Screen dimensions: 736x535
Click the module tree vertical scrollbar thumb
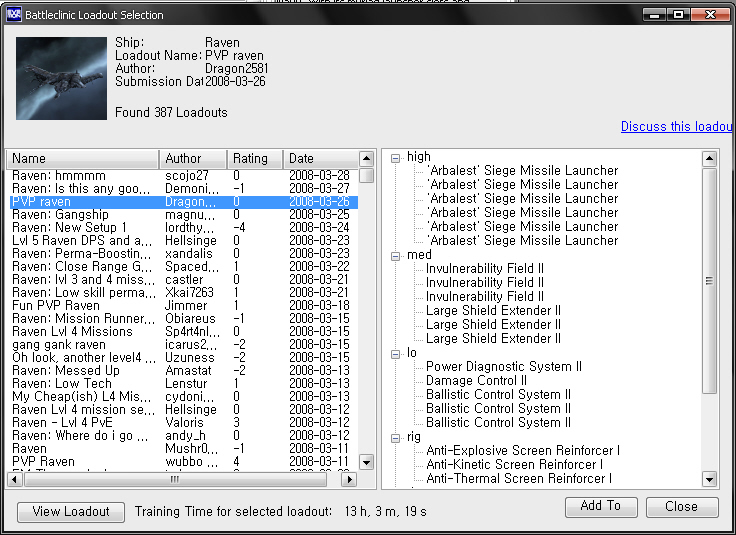click(x=709, y=281)
